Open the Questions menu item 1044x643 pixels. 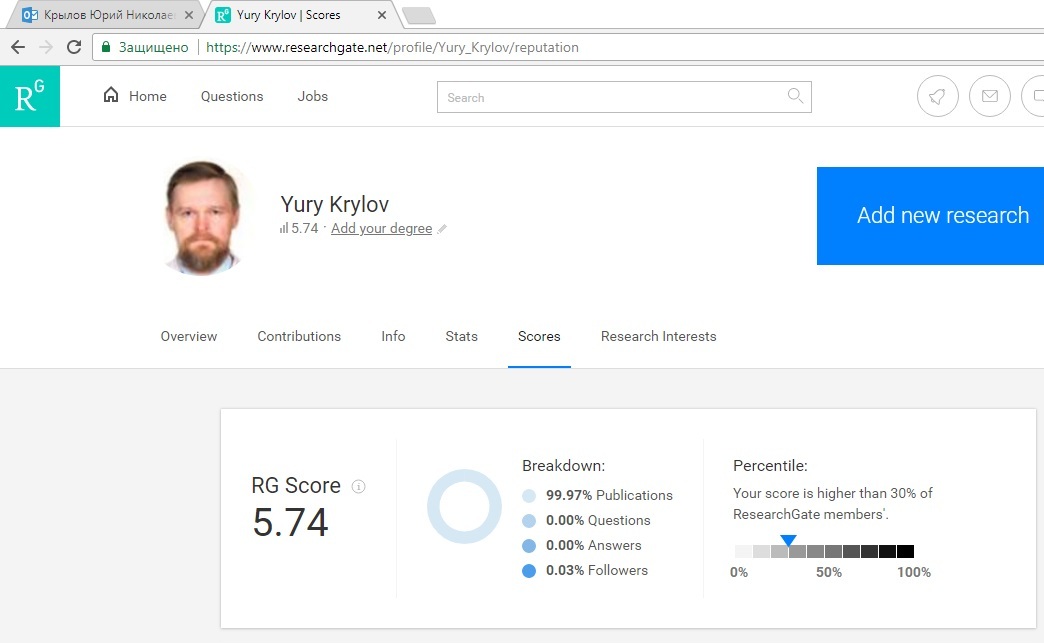[232, 96]
